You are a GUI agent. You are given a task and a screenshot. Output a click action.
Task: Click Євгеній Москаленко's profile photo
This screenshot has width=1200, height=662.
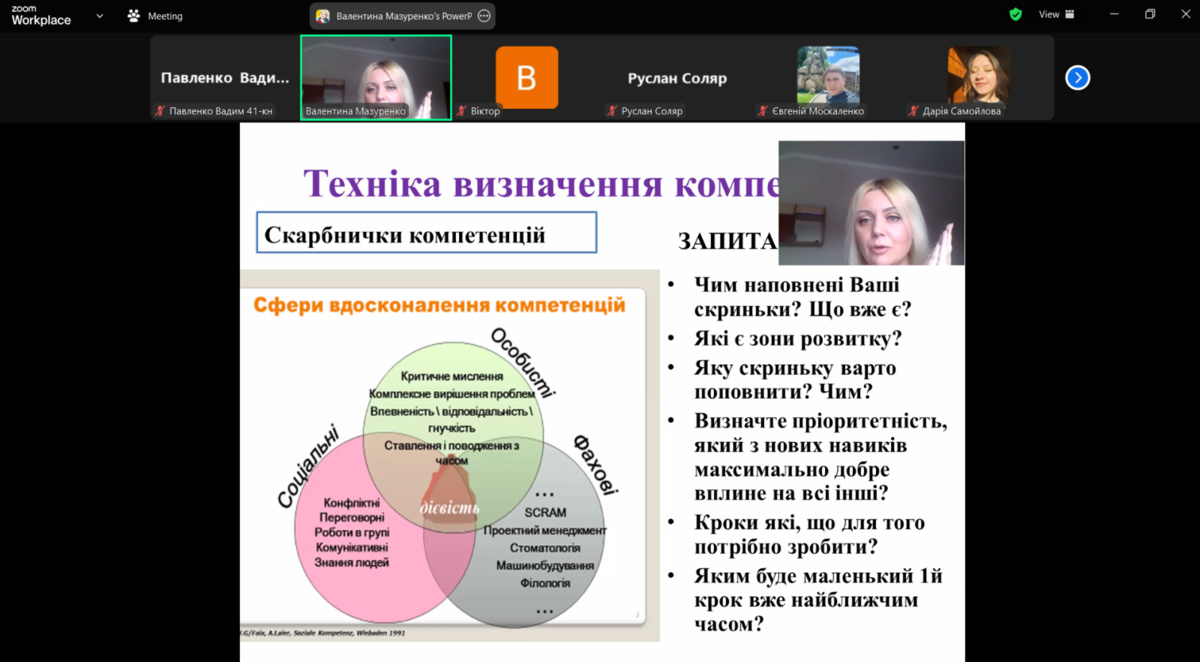click(x=828, y=75)
